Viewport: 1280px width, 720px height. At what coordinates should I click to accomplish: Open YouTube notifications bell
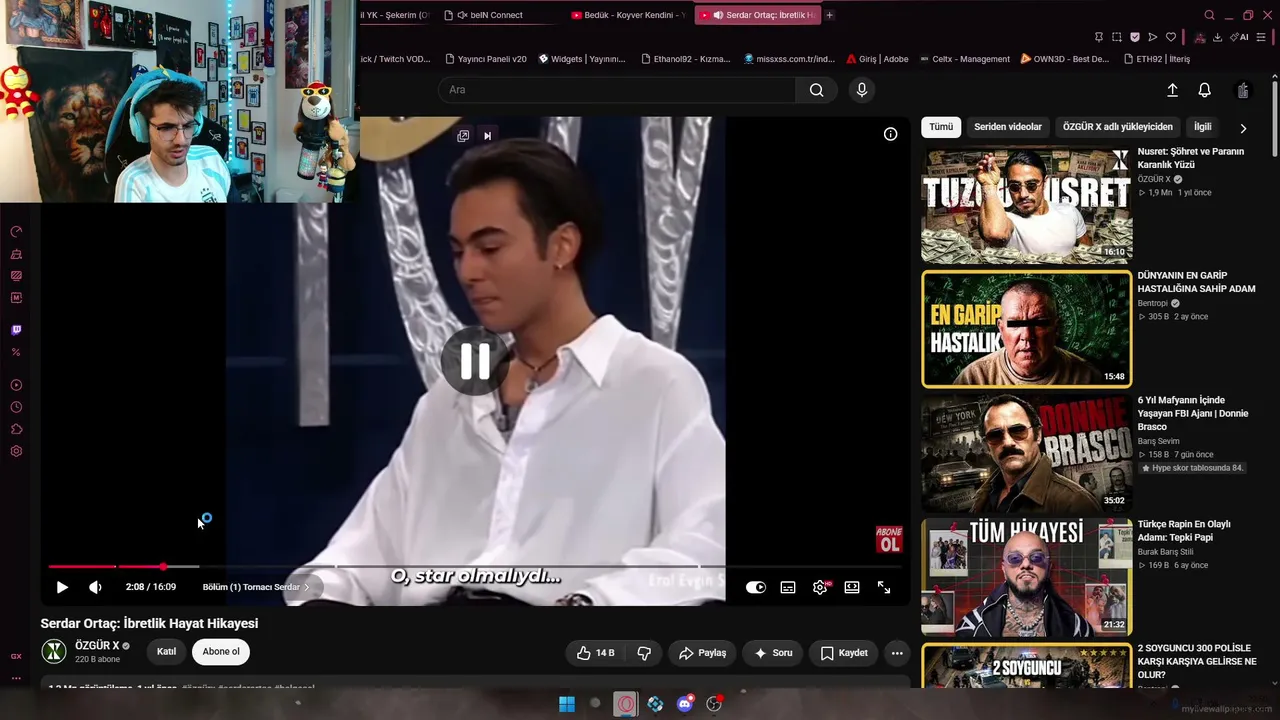point(1205,90)
